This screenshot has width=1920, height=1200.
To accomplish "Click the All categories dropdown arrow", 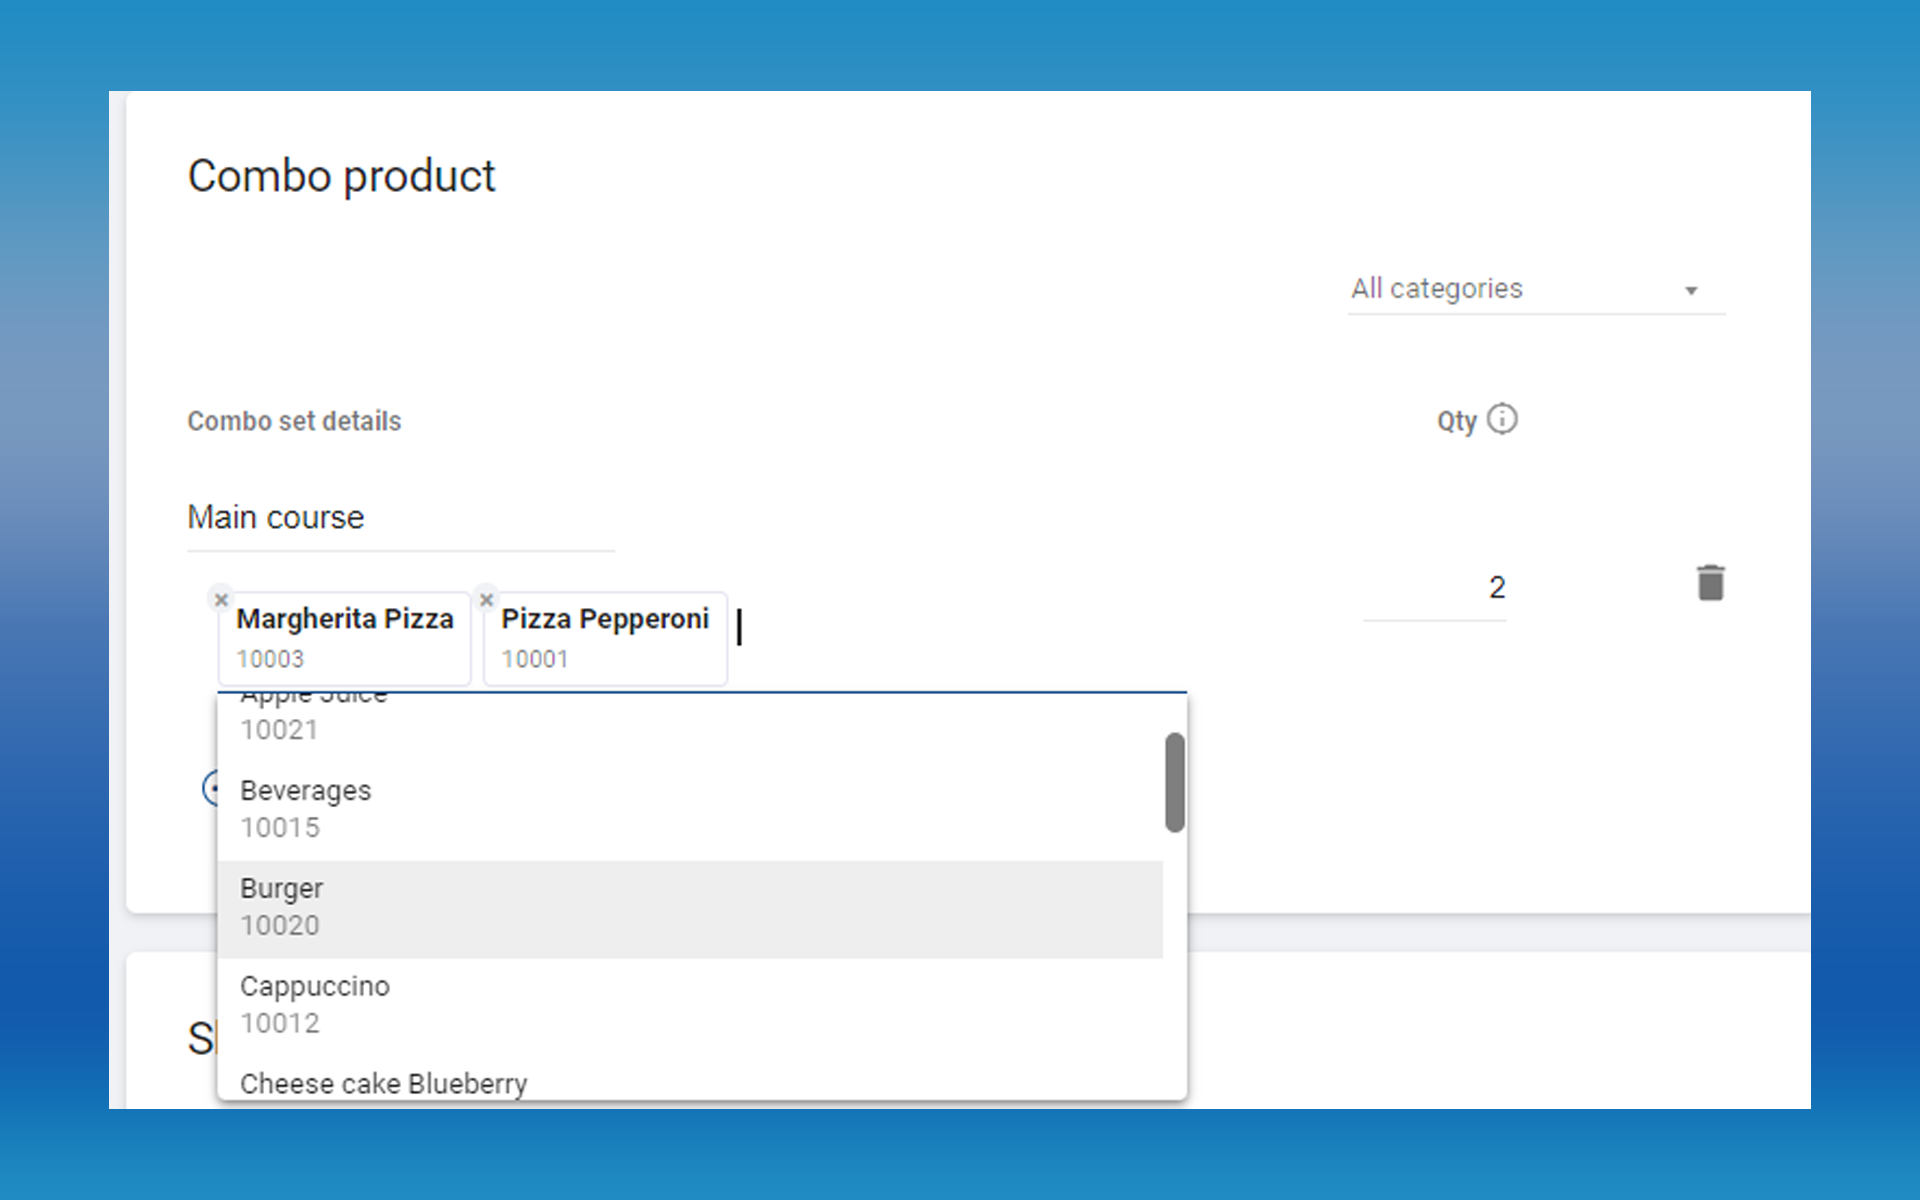I will tap(1691, 291).
